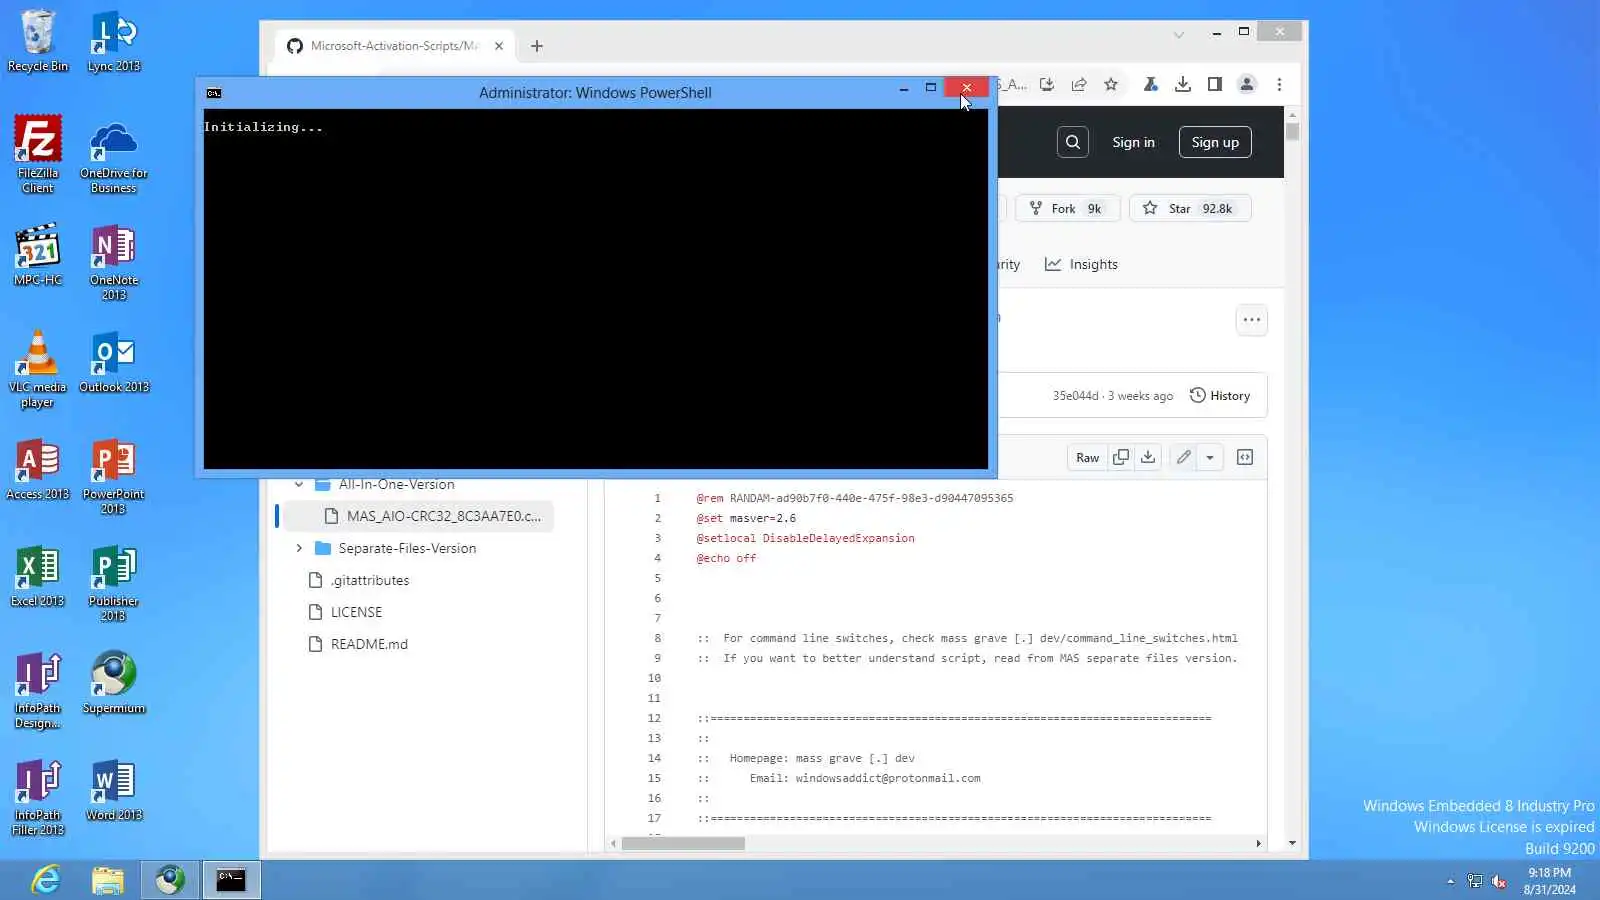Screen dimensions: 1600x900
Task: Open the browser tab search chevron
Action: (1179, 35)
